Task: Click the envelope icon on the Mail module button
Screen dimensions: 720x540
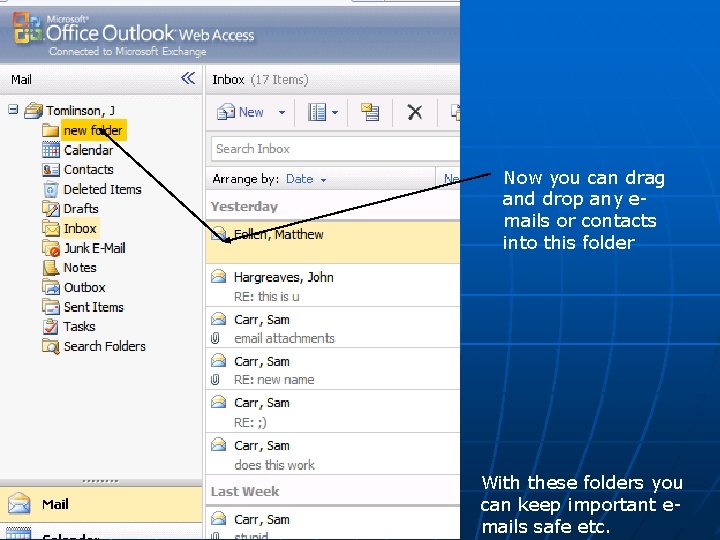Action: pyautogui.click(x=19, y=504)
